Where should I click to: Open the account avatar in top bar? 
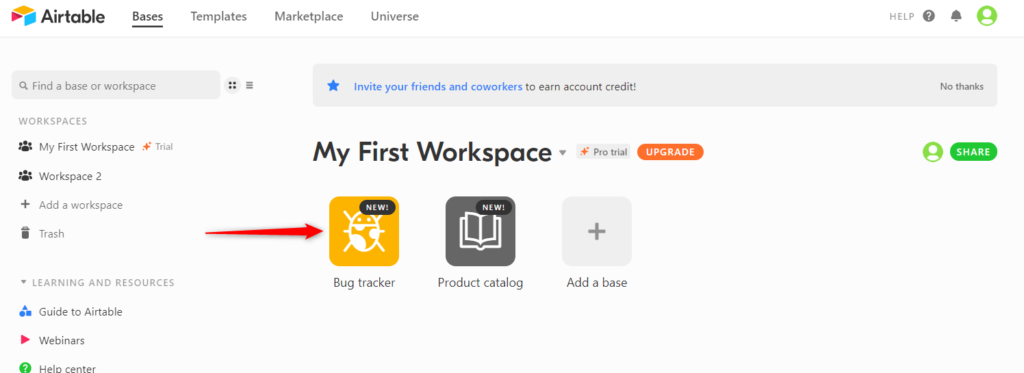(987, 16)
